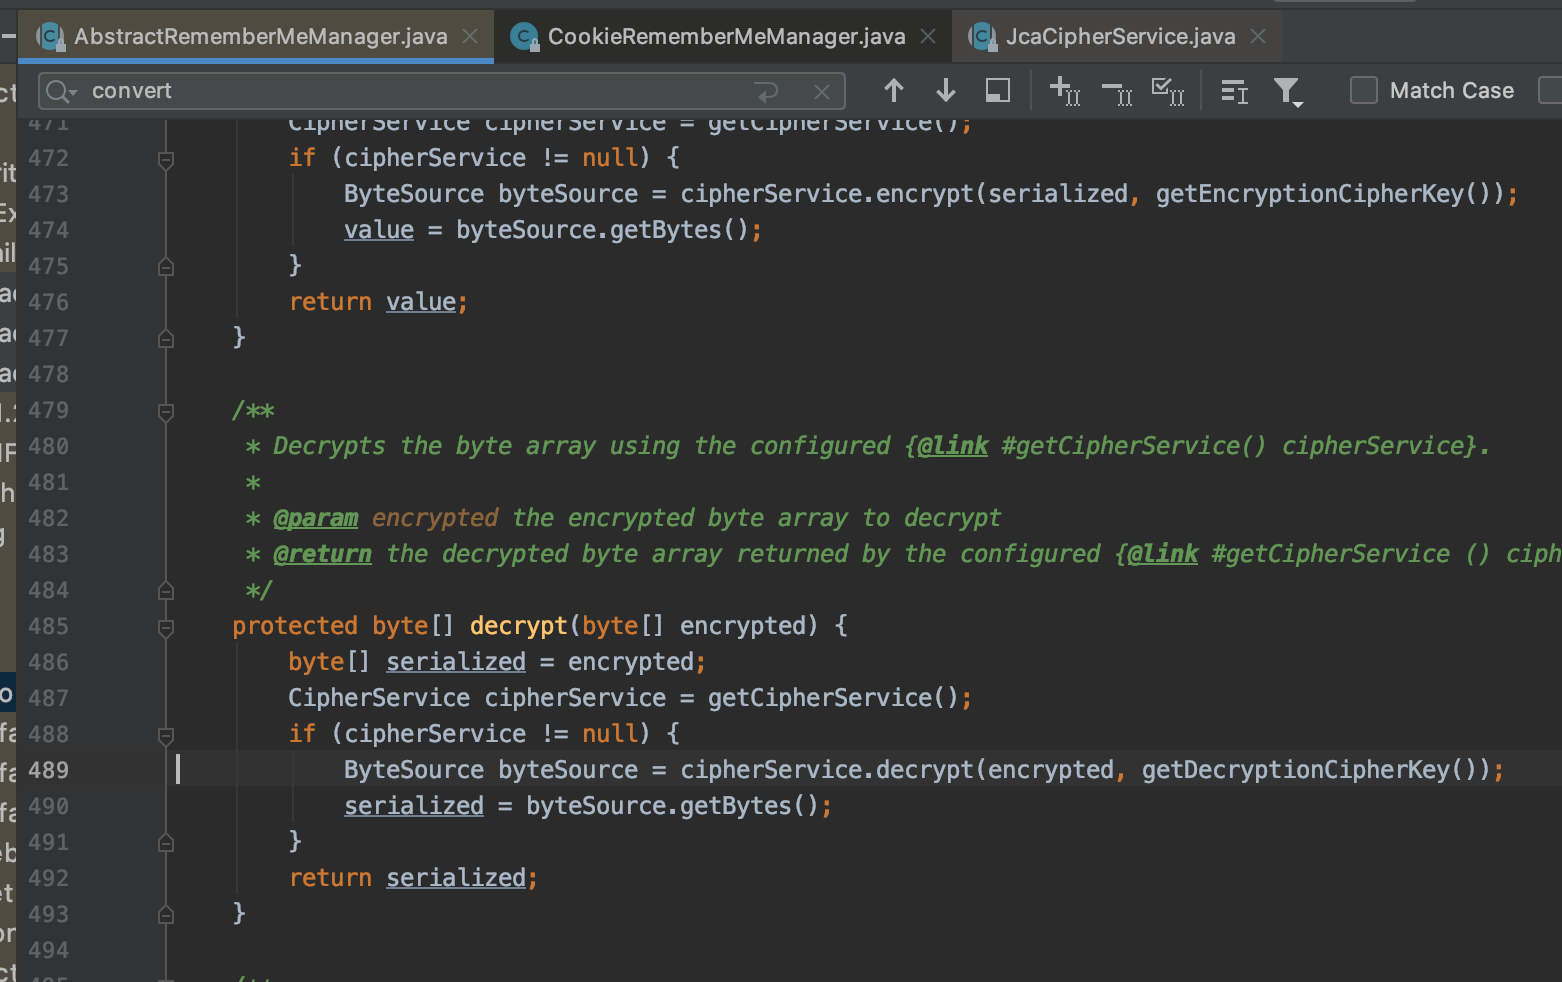
Task: Click fold end marker at line 477
Action: [x=166, y=339]
